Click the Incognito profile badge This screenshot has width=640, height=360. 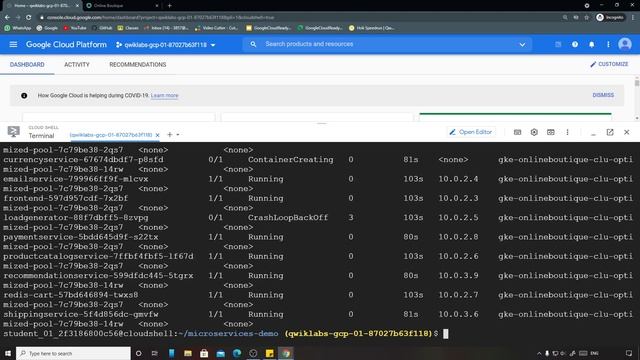coord(610,18)
